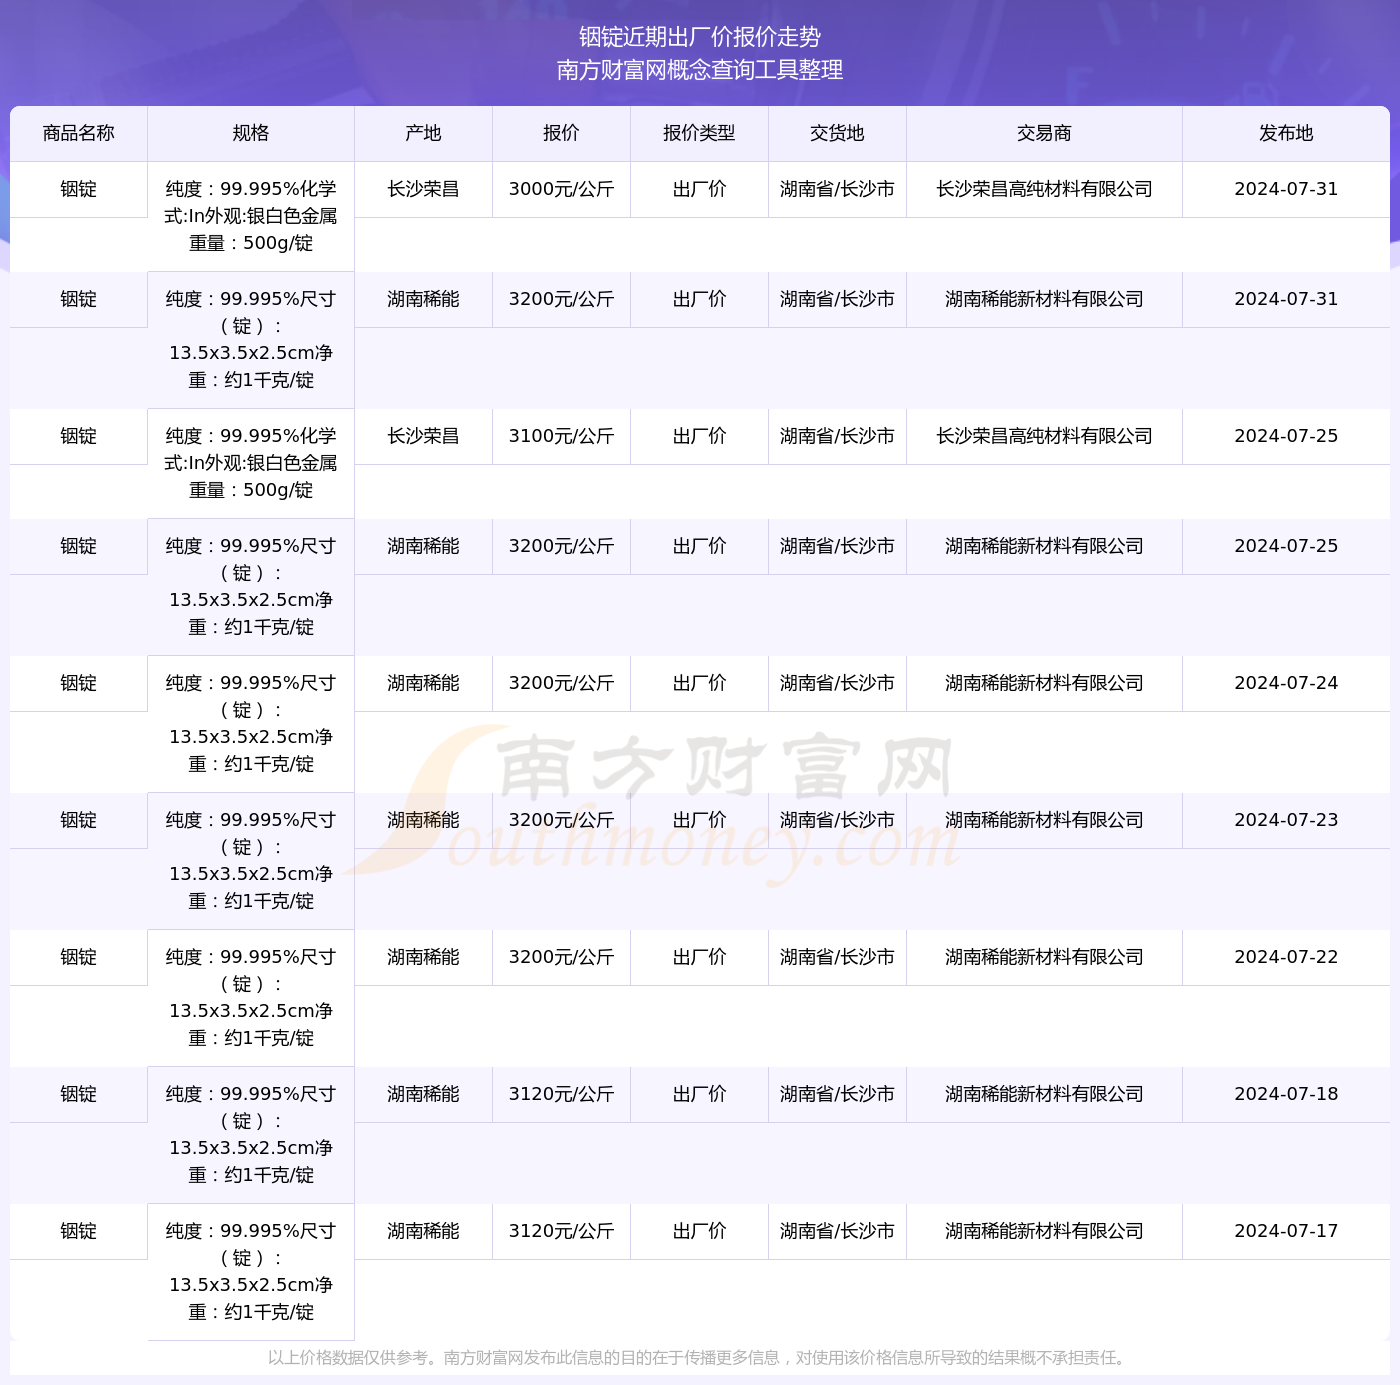The image size is (1400, 1385).
Task: Click 湖南省/长沙市 in the 3000元/公斤 row
Action: [x=838, y=189]
